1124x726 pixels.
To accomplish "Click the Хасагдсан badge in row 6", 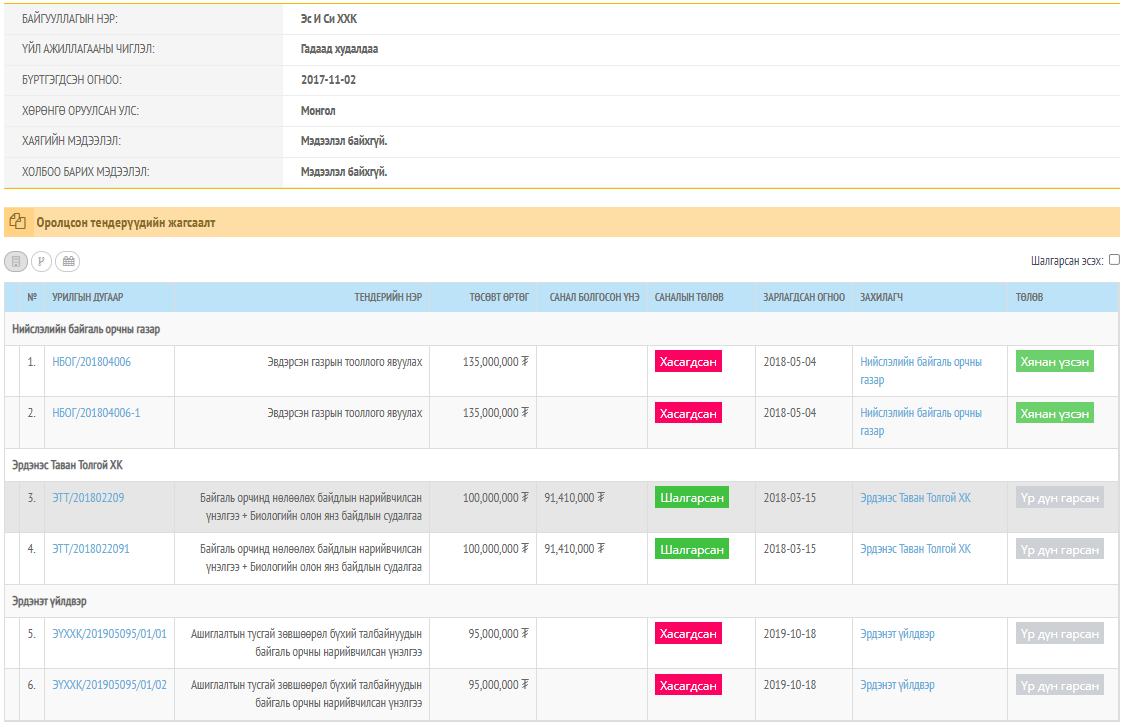I will [x=688, y=685].
